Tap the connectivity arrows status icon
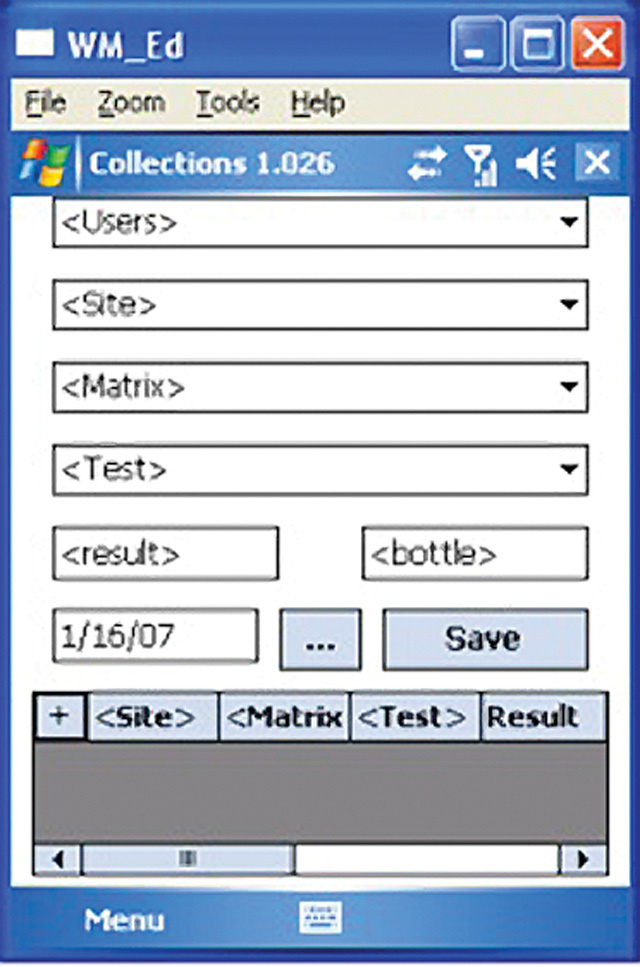Screen dimensions: 640x967 [x=427, y=163]
